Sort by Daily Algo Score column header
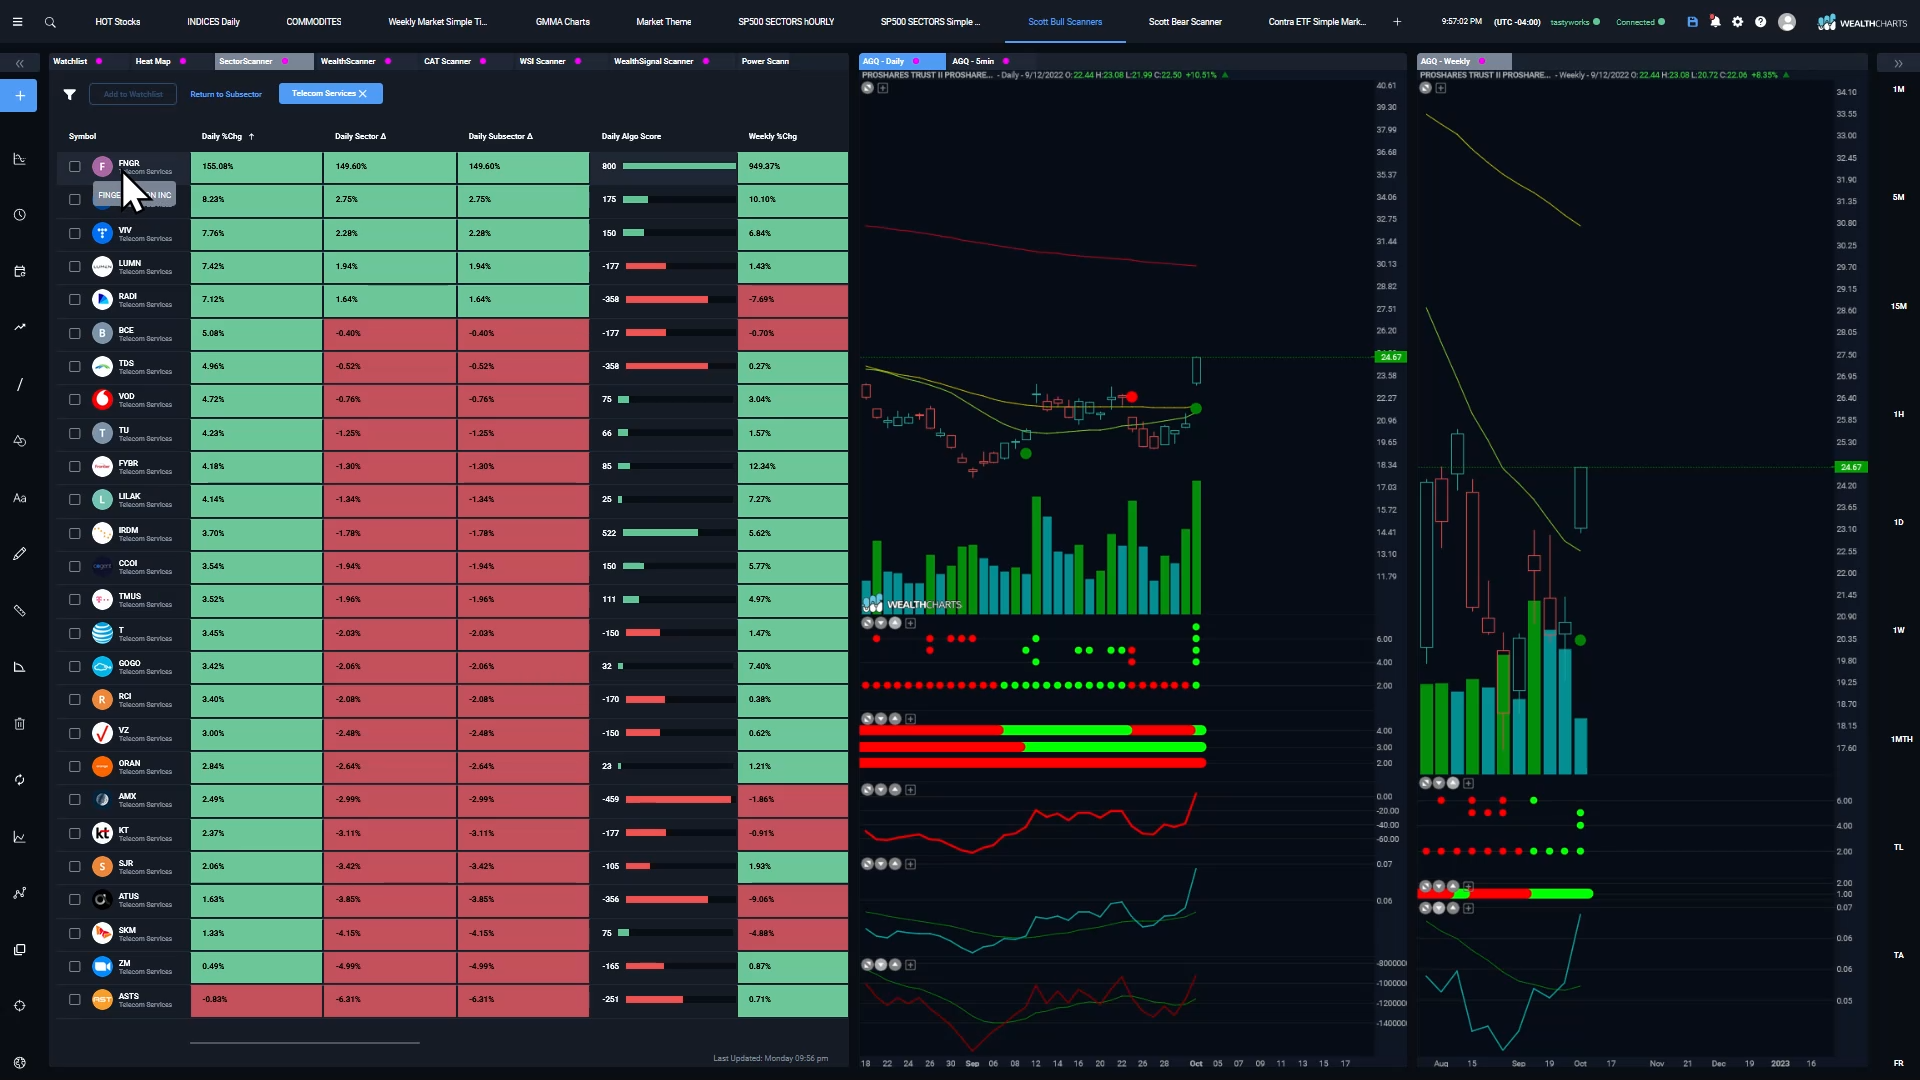Image resolution: width=1920 pixels, height=1080 pixels. tap(631, 136)
